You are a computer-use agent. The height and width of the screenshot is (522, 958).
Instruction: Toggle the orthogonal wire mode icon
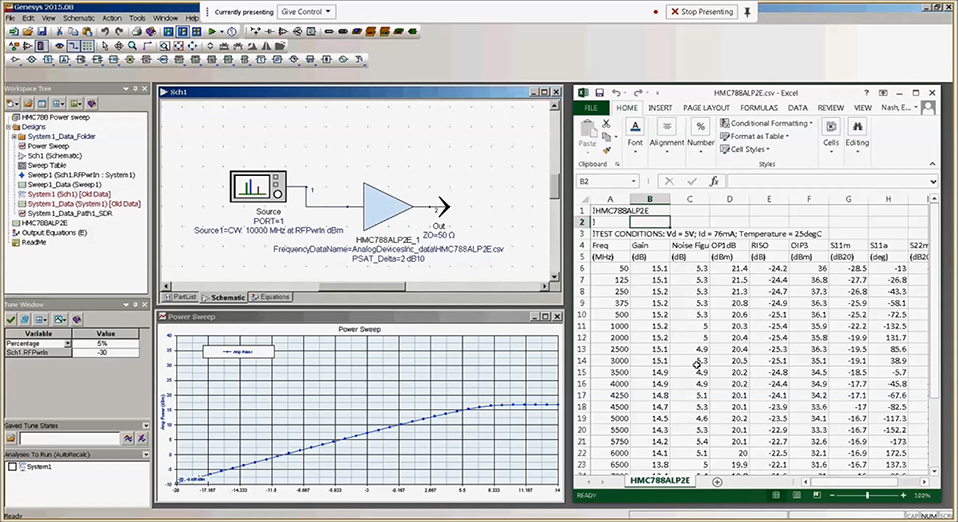pyautogui.click(x=73, y=46)
